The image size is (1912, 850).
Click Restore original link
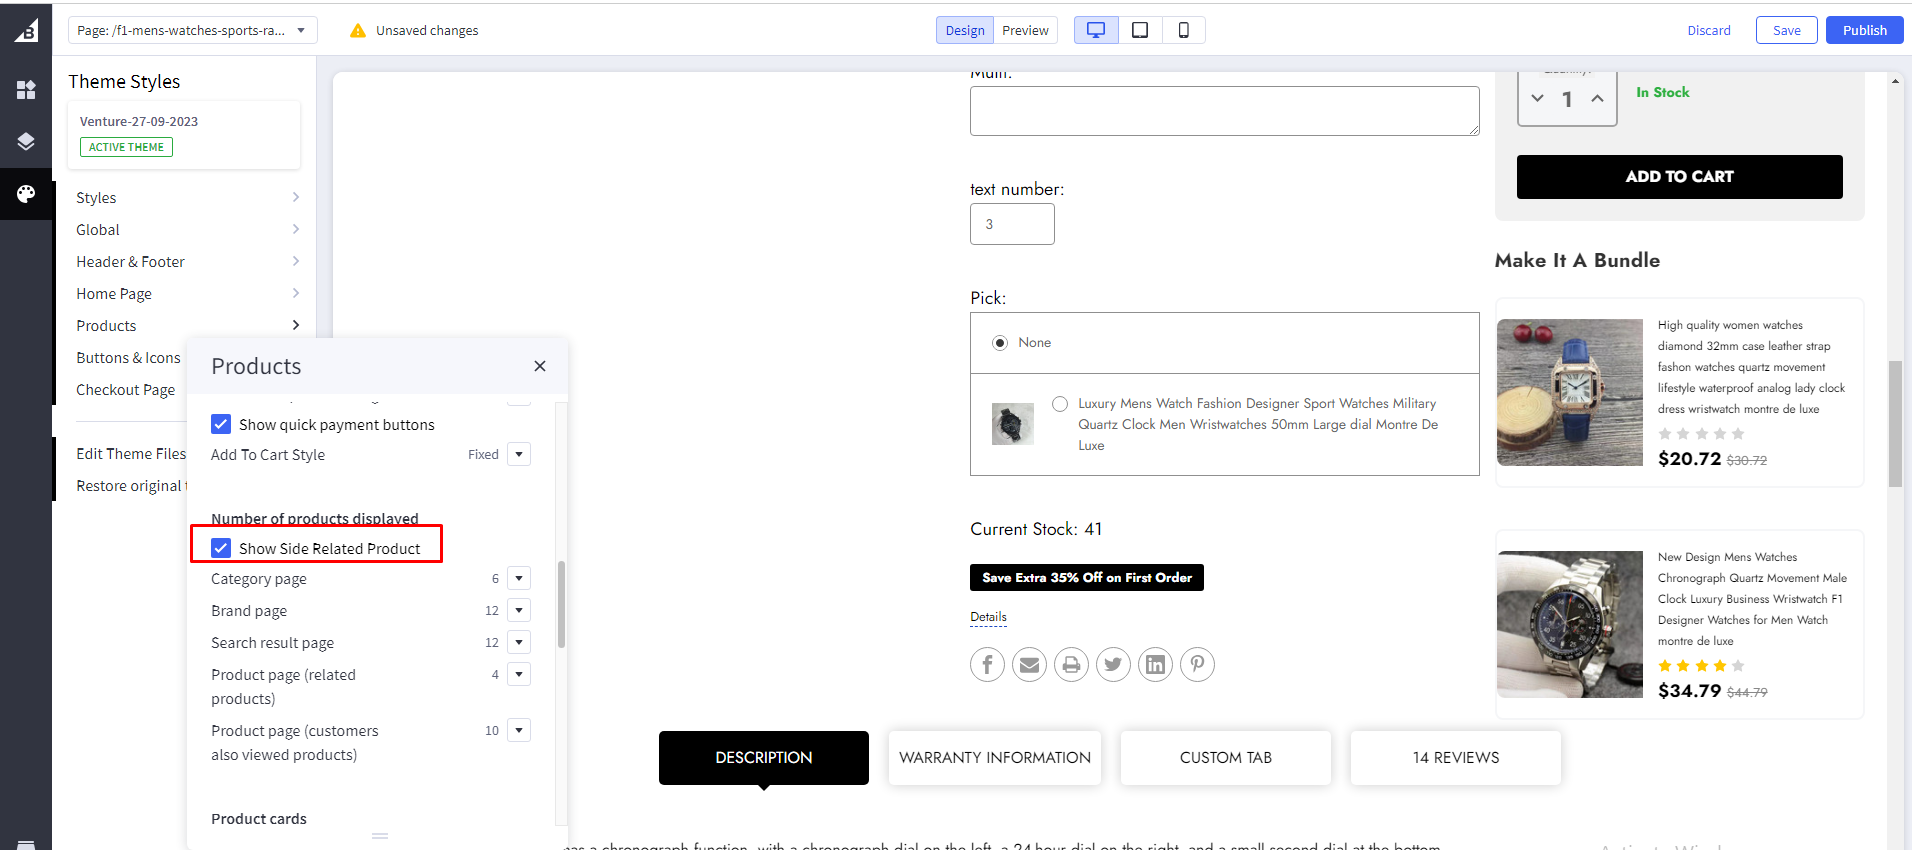tap(130, 486)
